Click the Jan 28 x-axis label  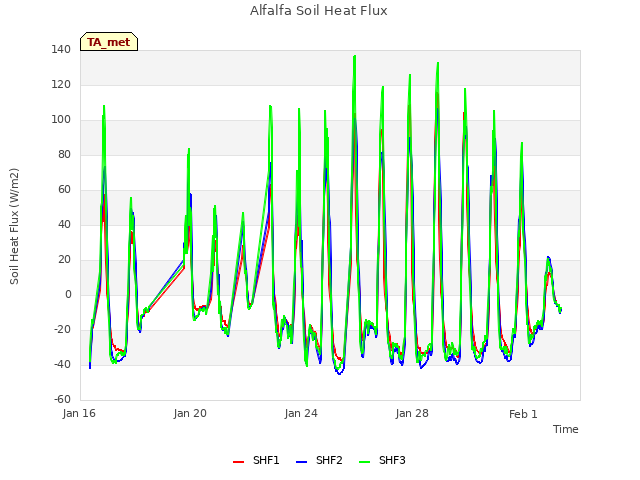tap(412, 413)
